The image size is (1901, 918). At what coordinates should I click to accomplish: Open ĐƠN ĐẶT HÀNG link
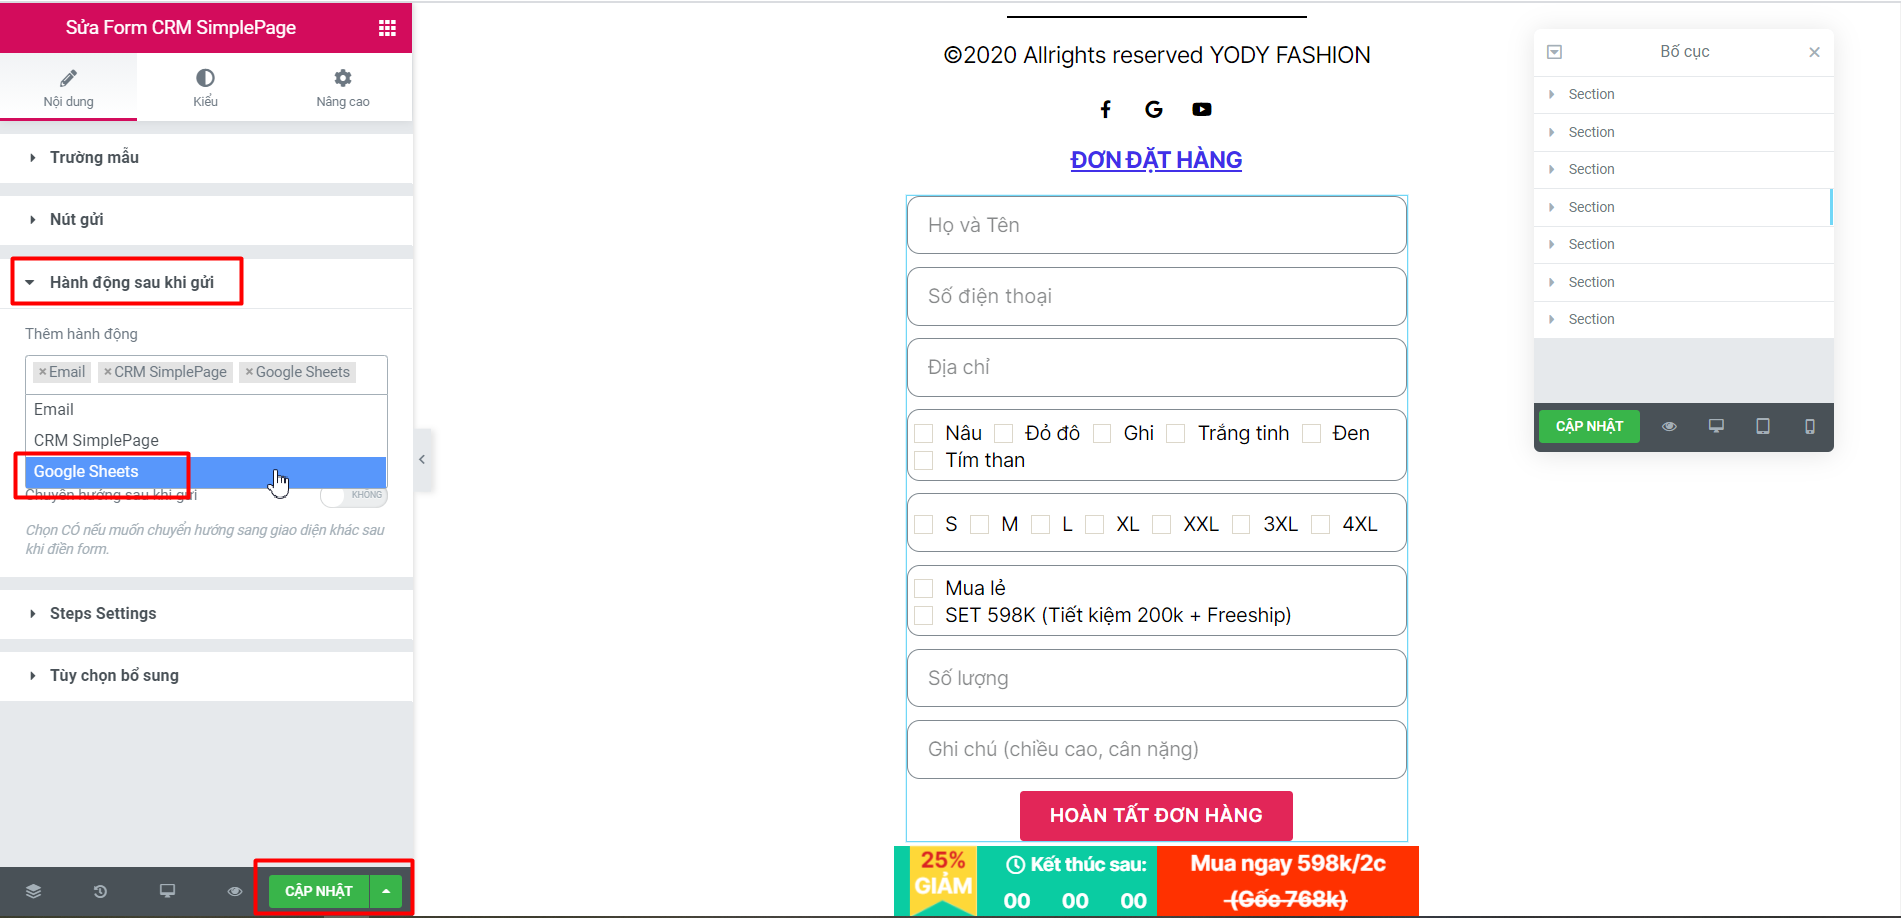(1156, 160)
